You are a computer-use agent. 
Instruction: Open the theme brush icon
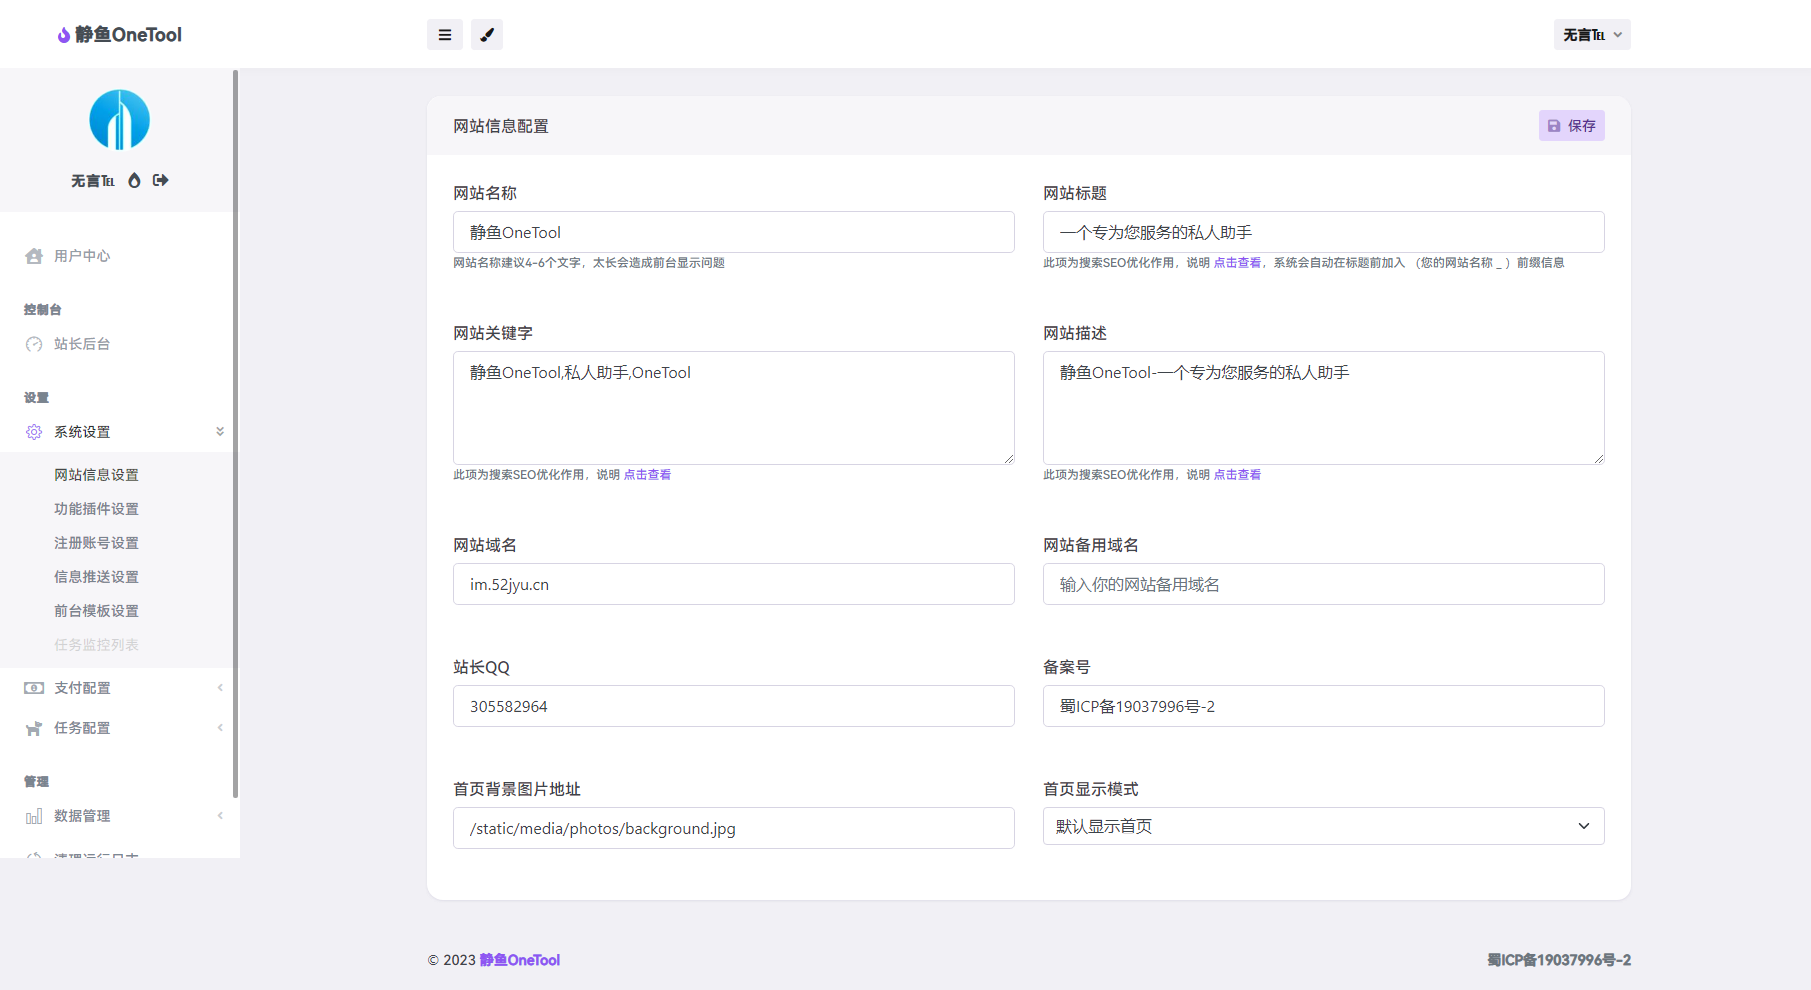click(x=487, y=35)
